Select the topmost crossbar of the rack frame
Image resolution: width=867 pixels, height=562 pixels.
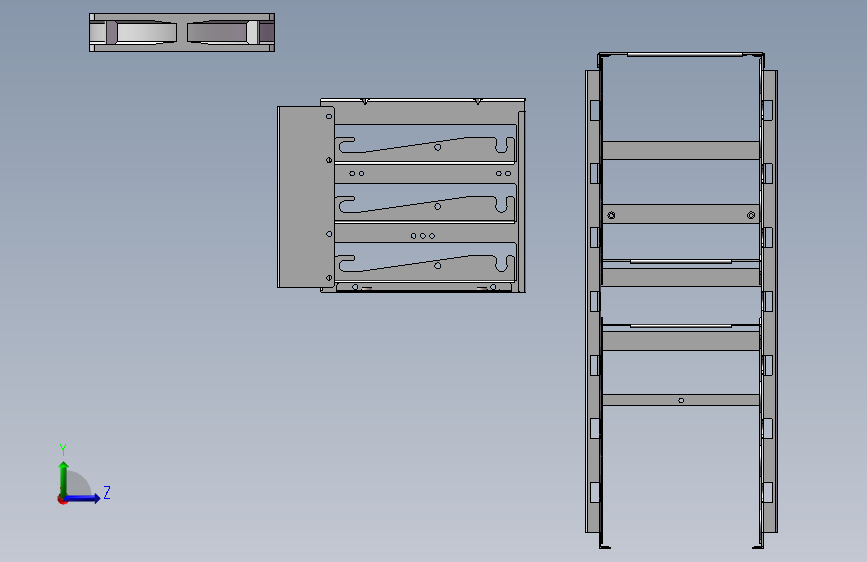pyautogui.click(x=681, y=150)
